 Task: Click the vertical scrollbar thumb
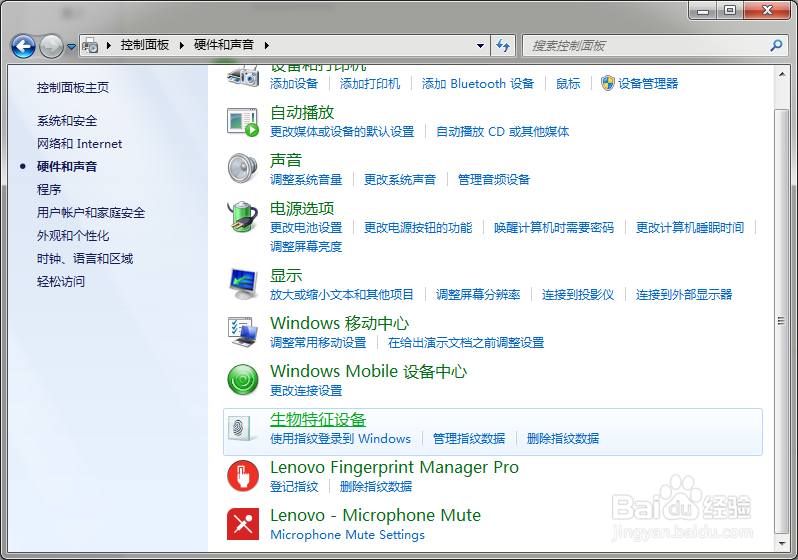point(781,321)
